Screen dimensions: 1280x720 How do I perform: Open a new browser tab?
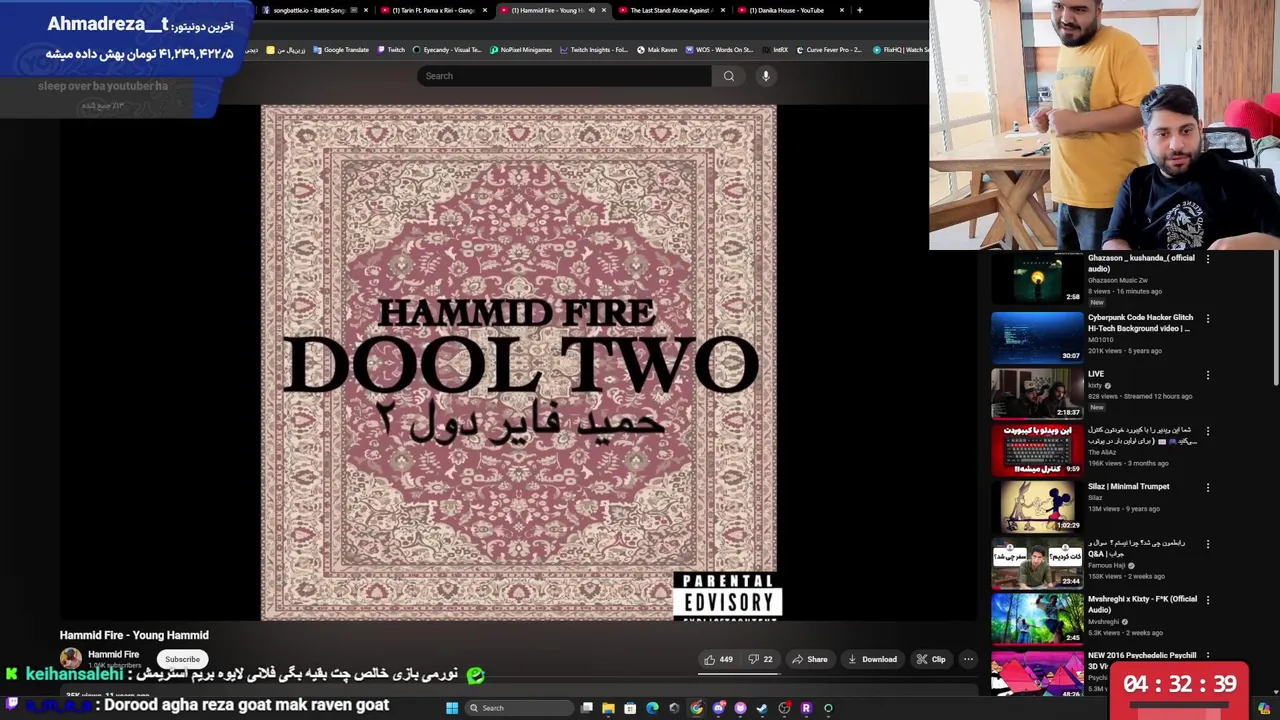[x=860, y=10]
